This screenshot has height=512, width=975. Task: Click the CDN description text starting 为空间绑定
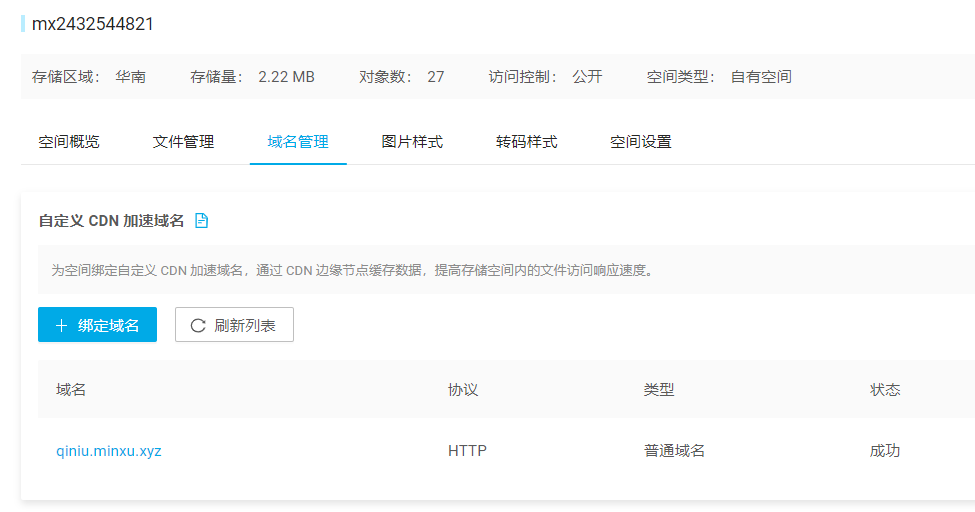point(353,271)
